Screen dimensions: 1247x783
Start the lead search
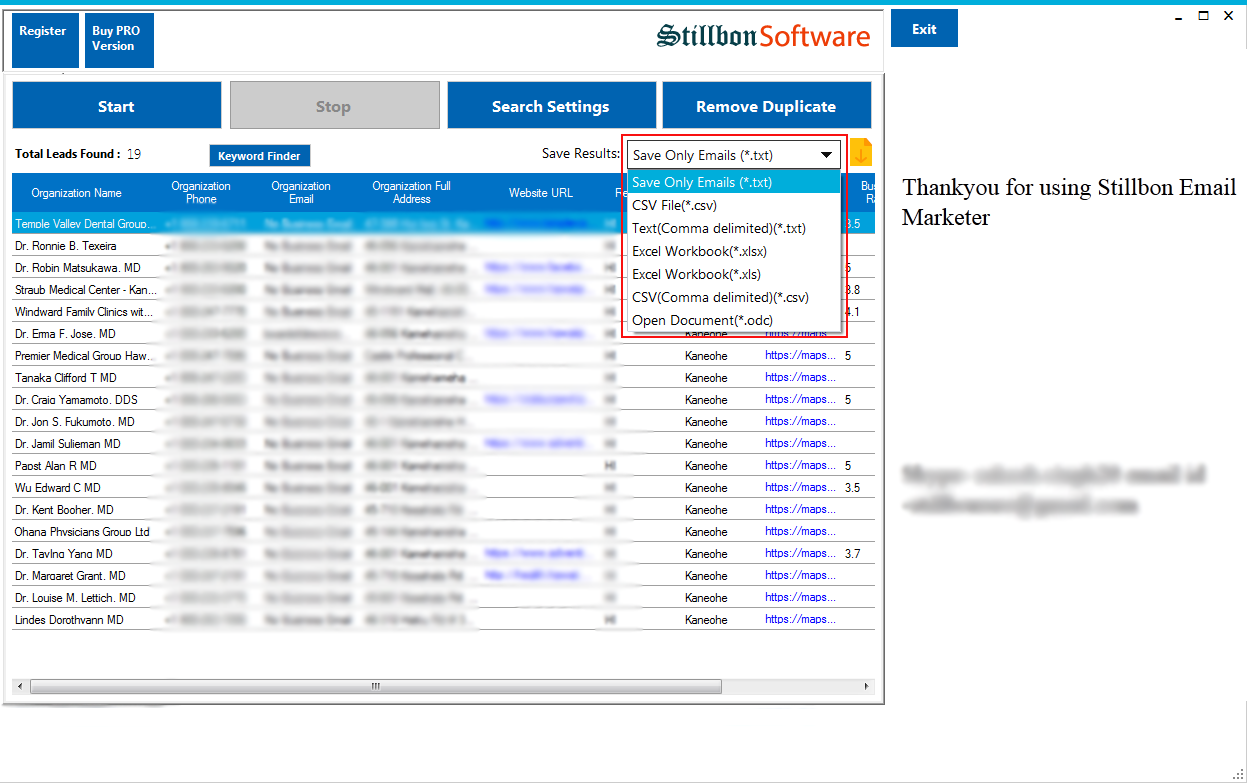point(116,105)
